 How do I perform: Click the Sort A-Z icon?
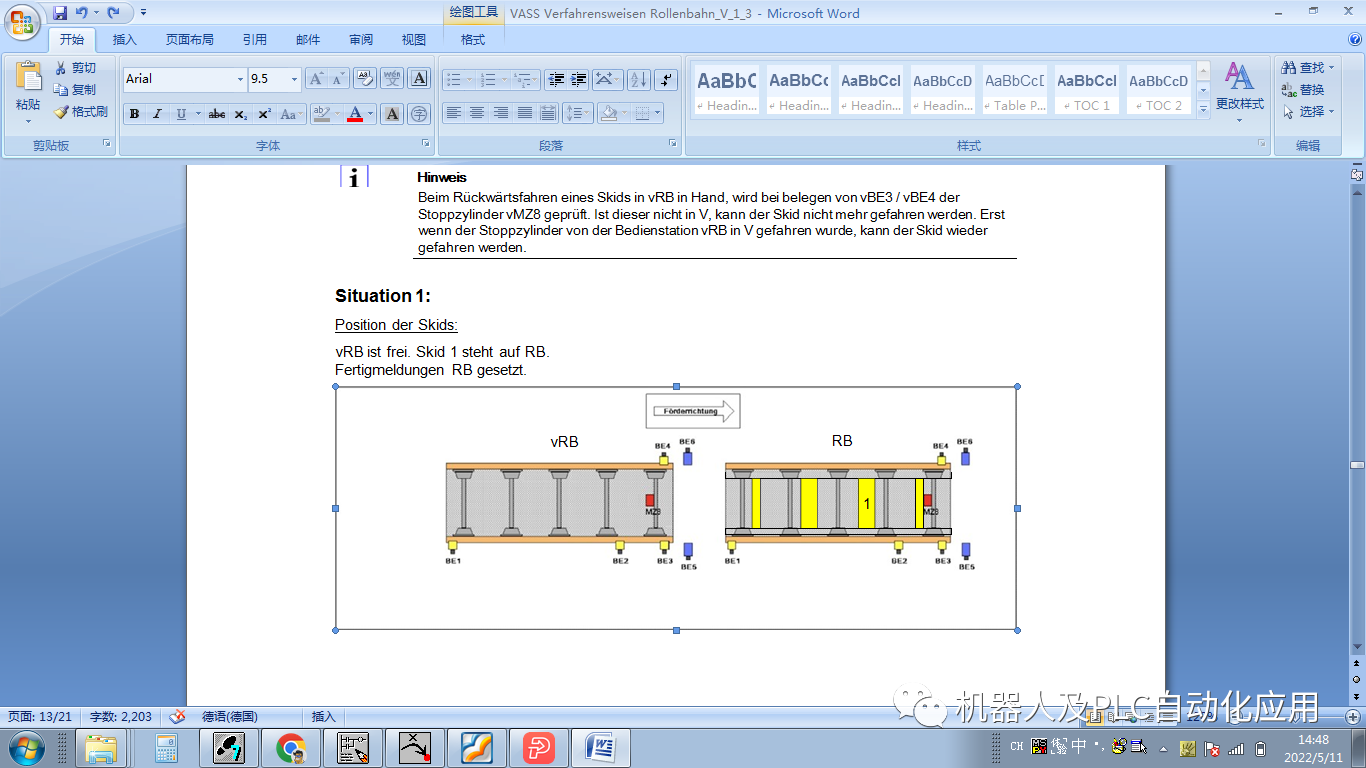click(638, 79)
